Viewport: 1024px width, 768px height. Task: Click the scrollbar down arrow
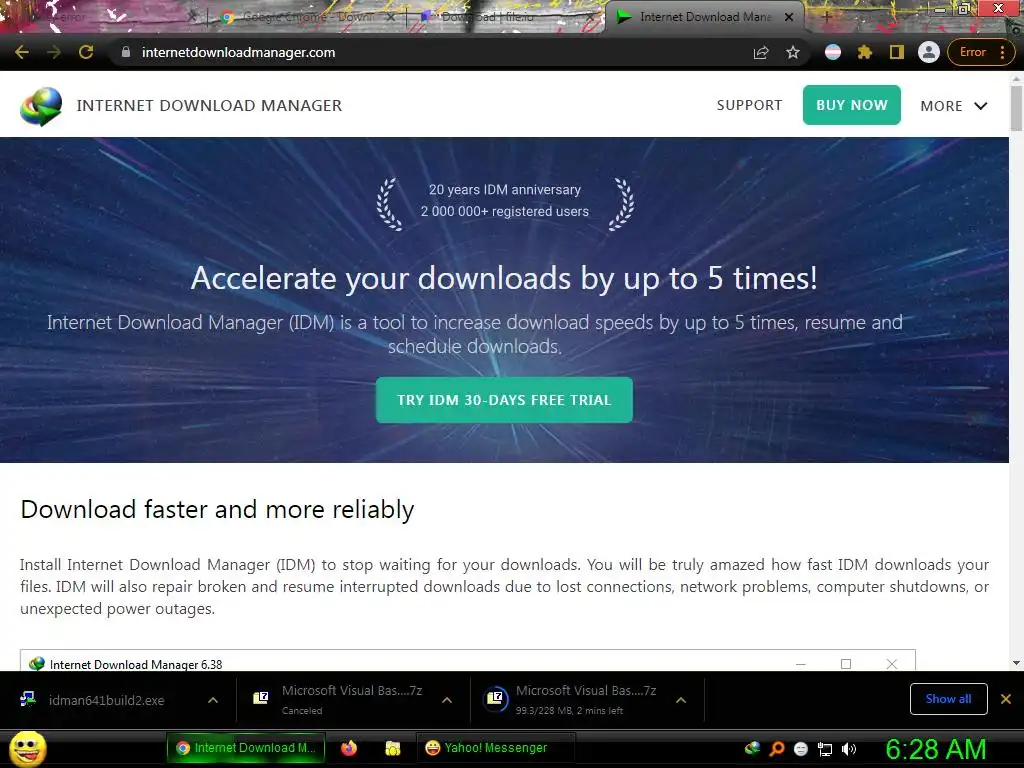[x=1016, y=663]
